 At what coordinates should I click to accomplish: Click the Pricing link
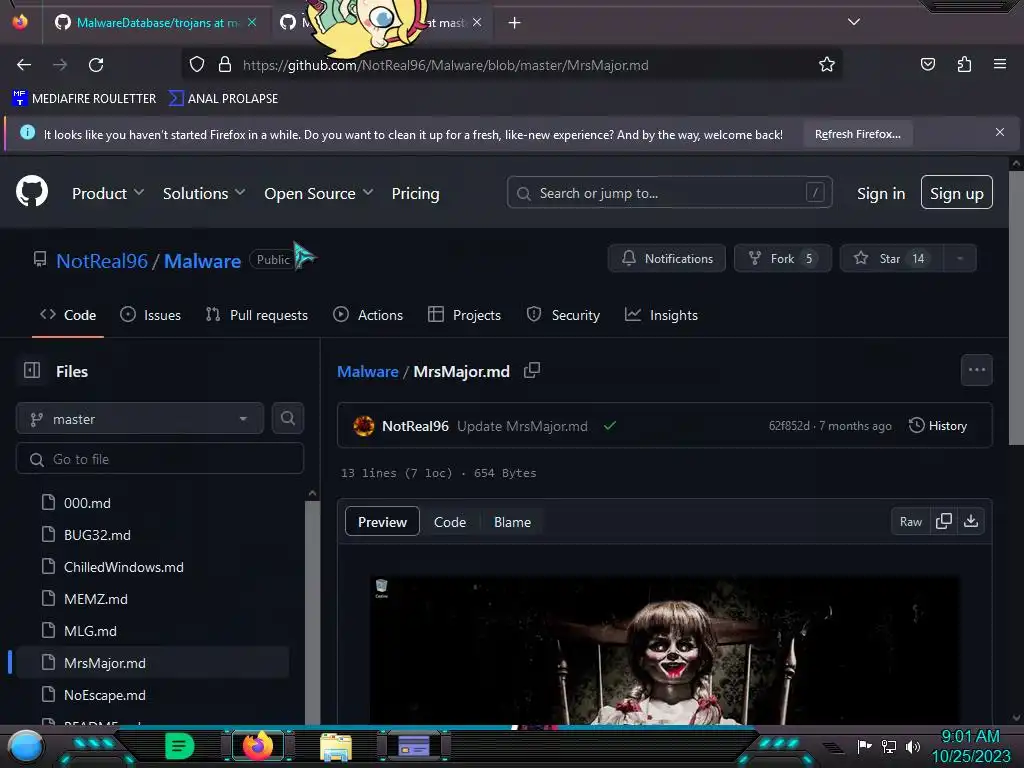[x=415, y=193]
